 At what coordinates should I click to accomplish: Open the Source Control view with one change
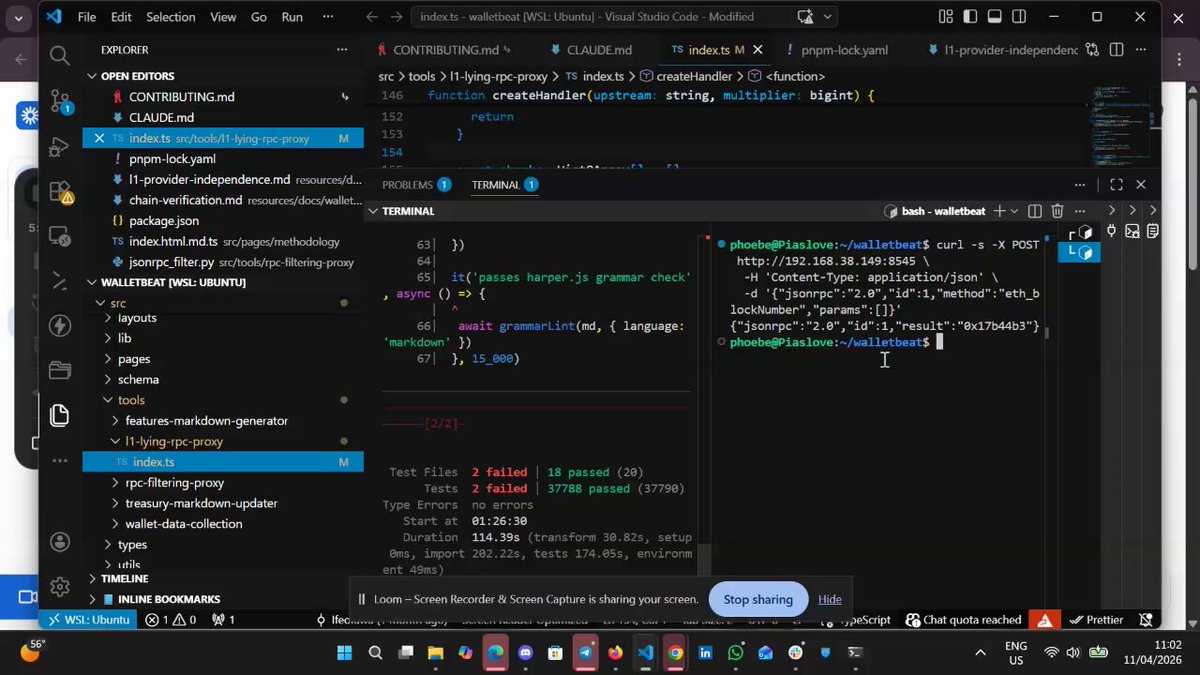[60, 100]
